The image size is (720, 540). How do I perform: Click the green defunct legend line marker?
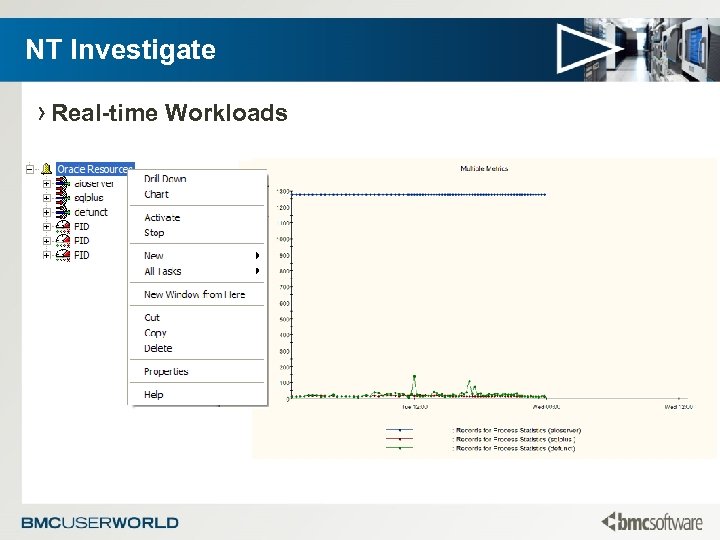point(399,448)
